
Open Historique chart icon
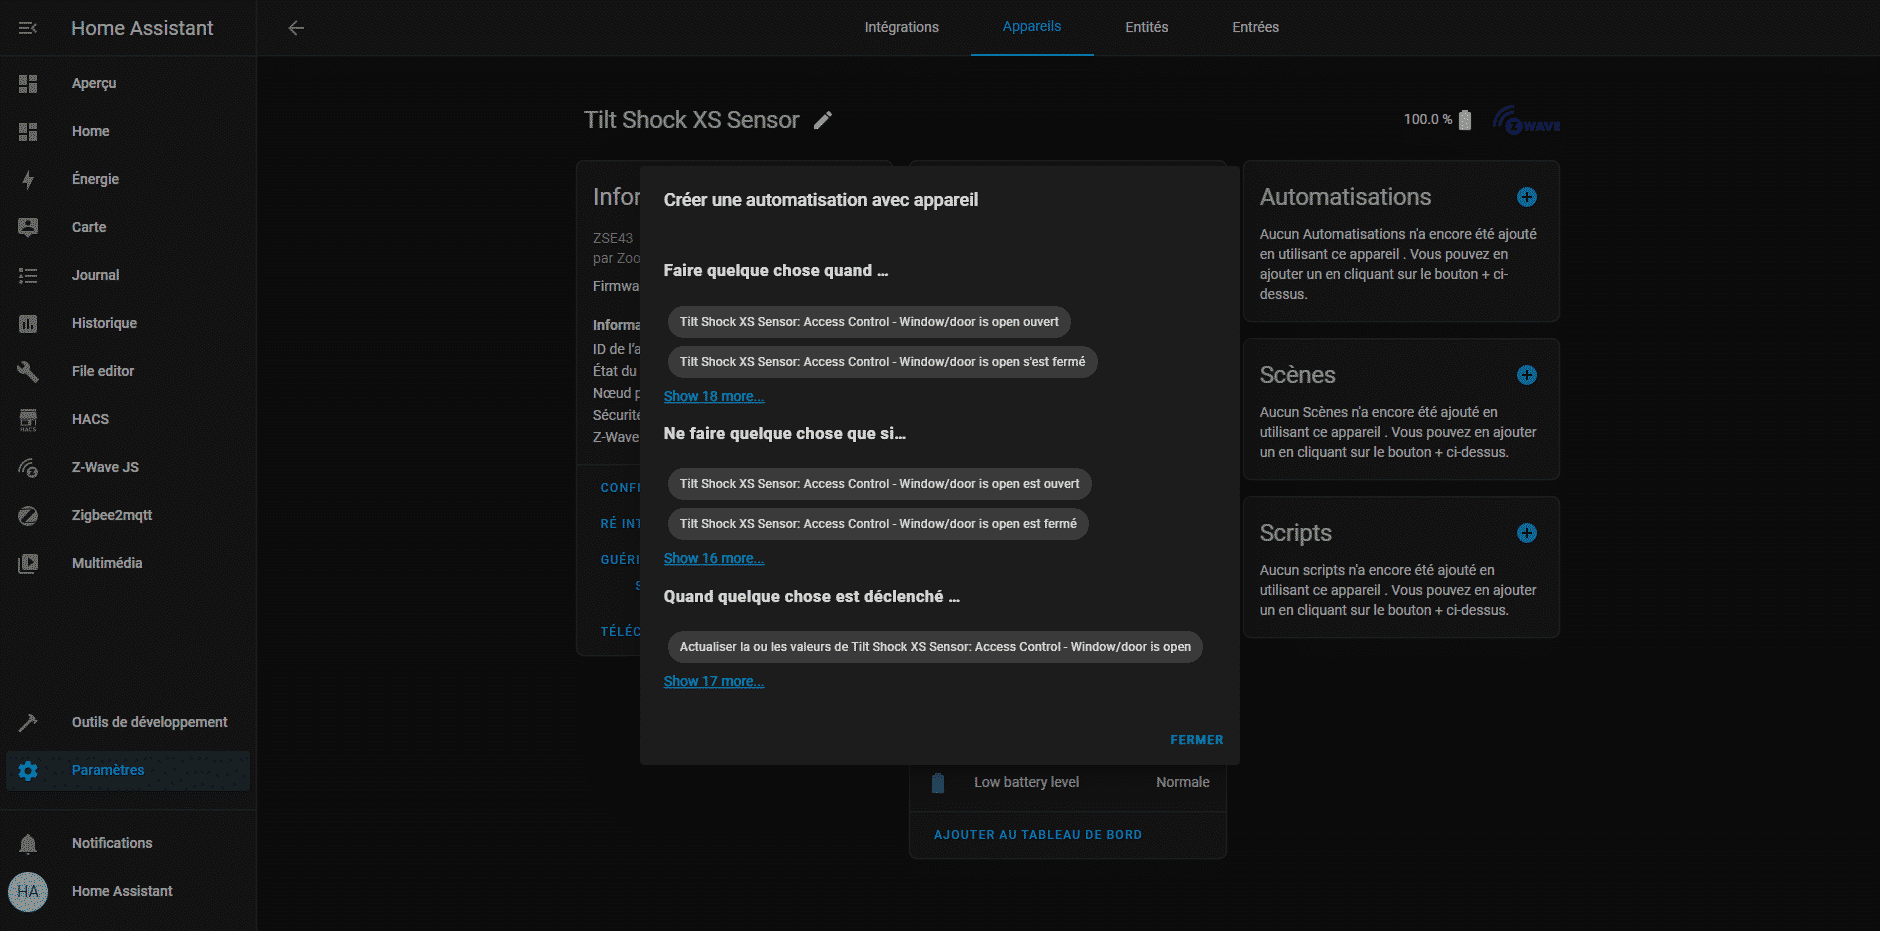28,324
